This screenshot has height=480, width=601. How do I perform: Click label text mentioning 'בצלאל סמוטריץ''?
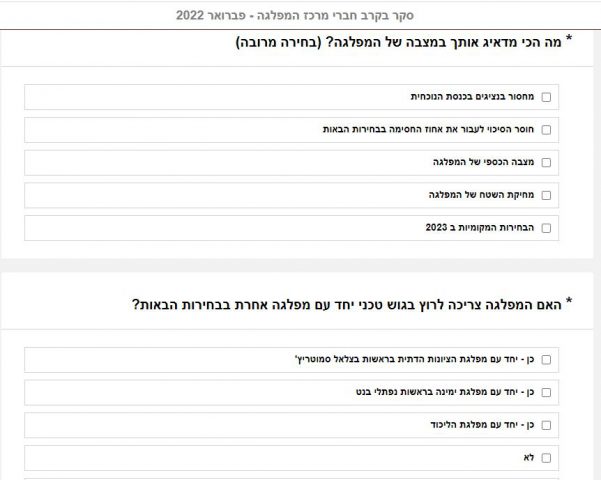(417, 359)
